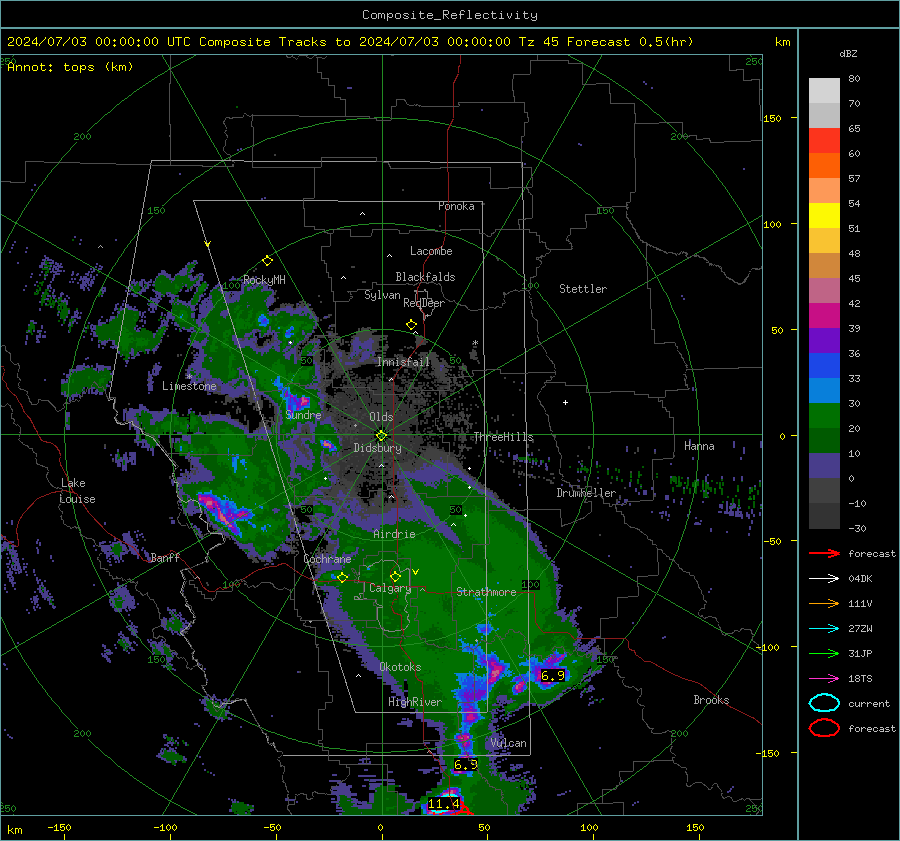Viewport: 900px width, 841px height.
Task: Select the bright yellow 54 dBZ swatch
Action: (x=824, y=215)
